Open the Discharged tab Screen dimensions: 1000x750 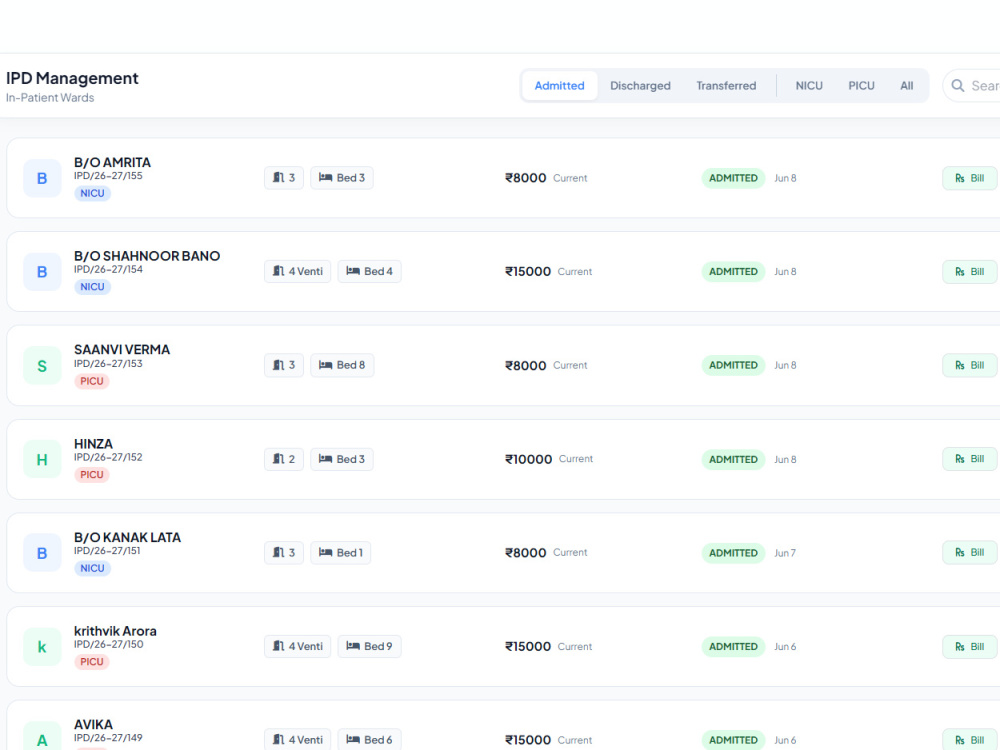pos(640,85)
